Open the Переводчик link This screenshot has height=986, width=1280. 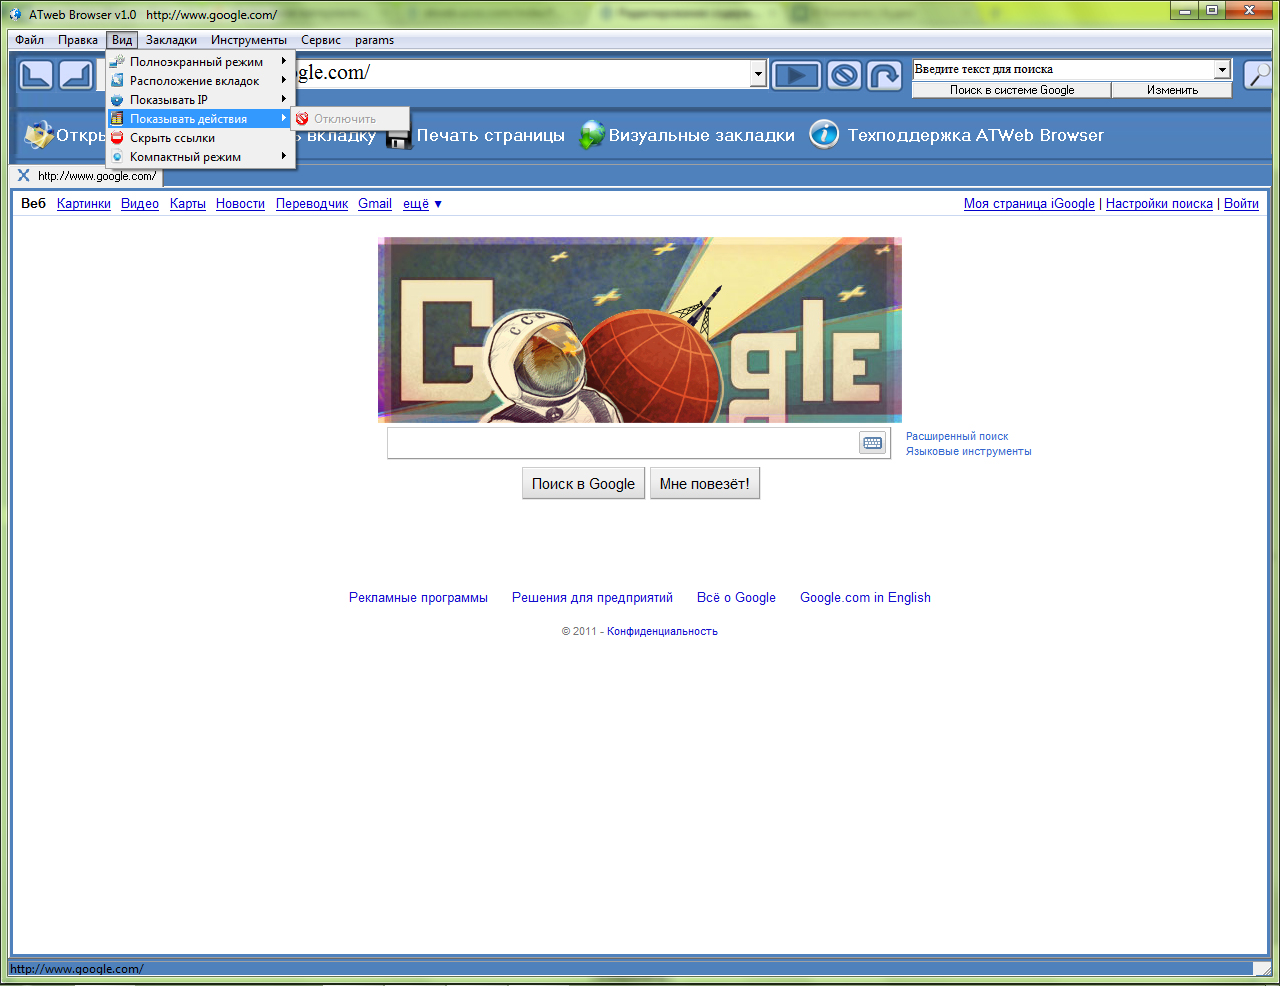tap(312, 204)
